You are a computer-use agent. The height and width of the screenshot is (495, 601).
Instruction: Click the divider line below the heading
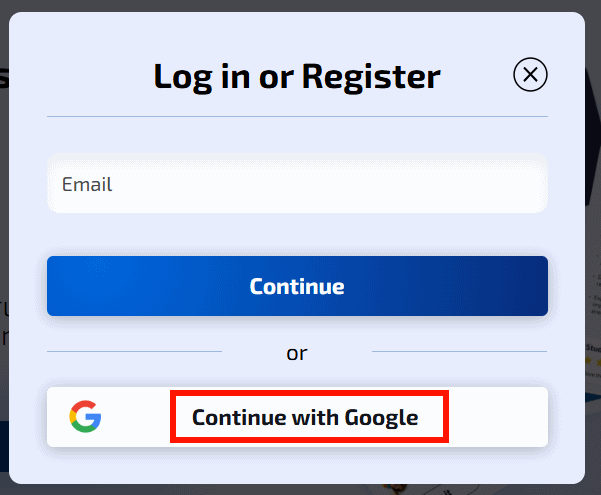(297, 117)
